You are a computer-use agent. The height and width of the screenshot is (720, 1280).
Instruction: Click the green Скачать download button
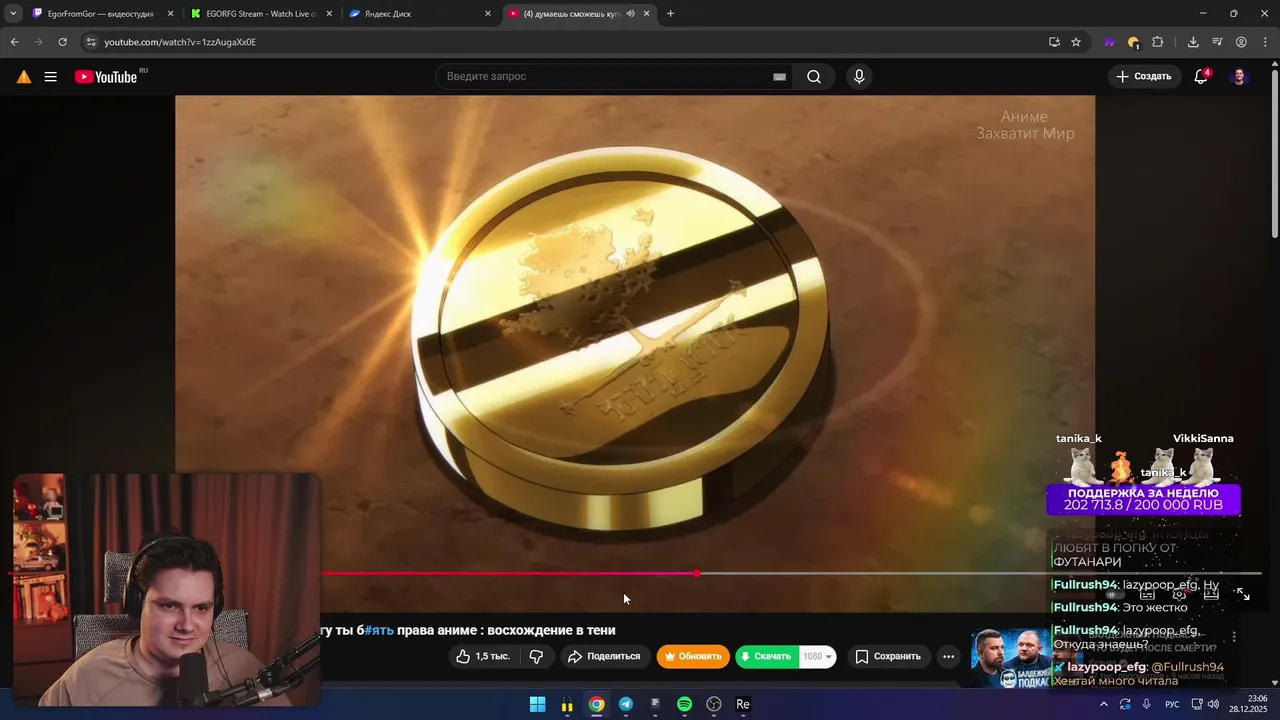coord(767,656)
